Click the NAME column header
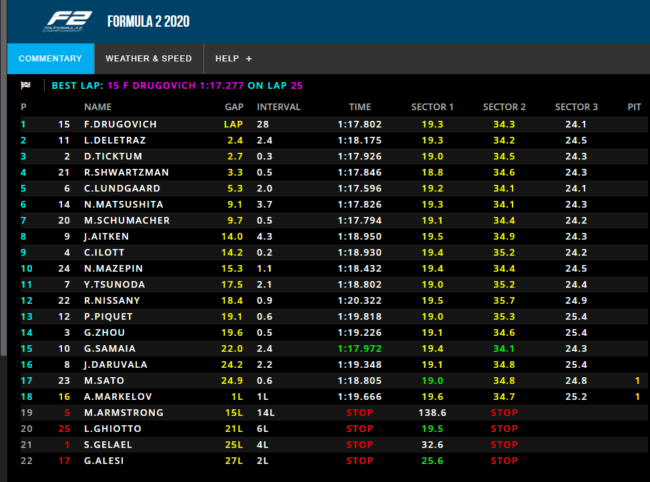The height and width of the screenshot is (482, 650). [x=98, y=107]
